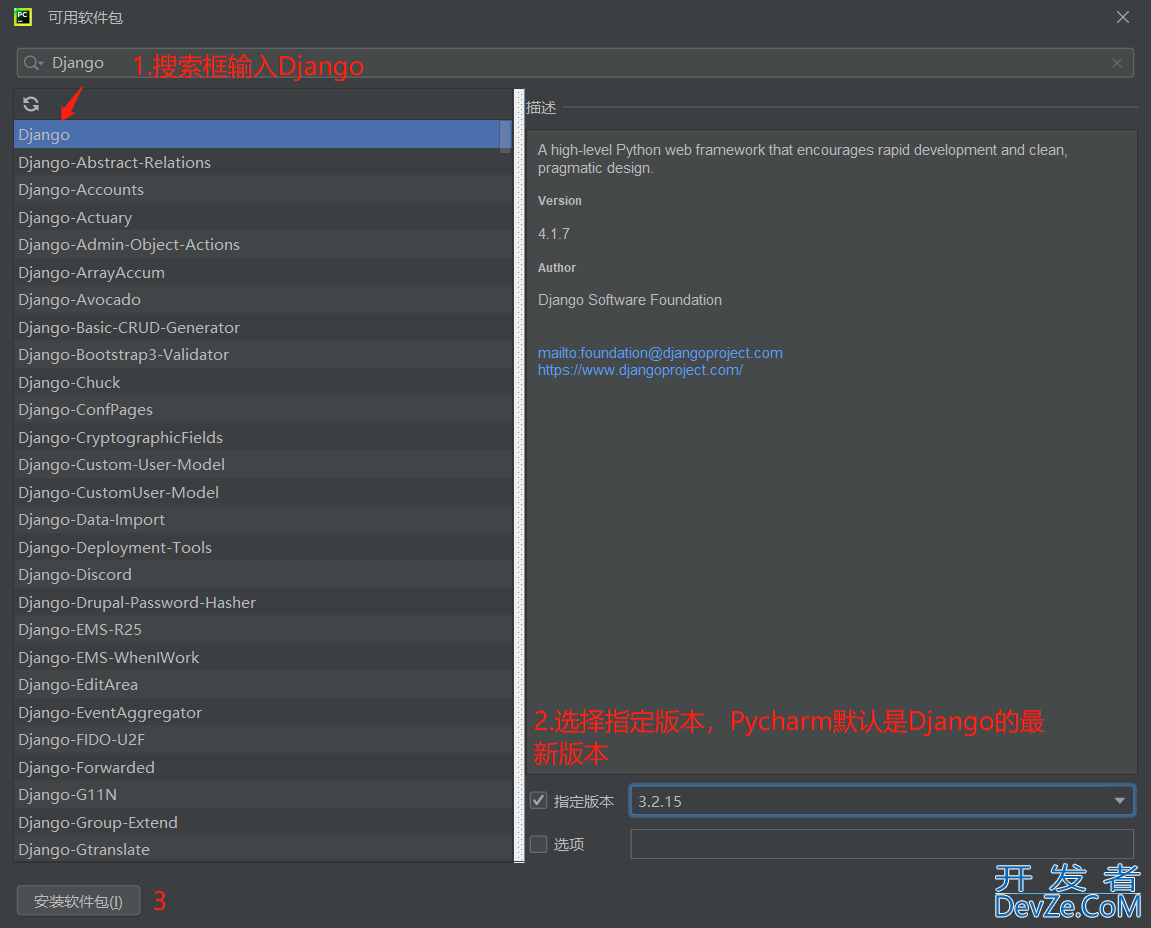Screen dimensions: 1151x928
Task: Select Django-EditArea package
Action: [262, 685]
